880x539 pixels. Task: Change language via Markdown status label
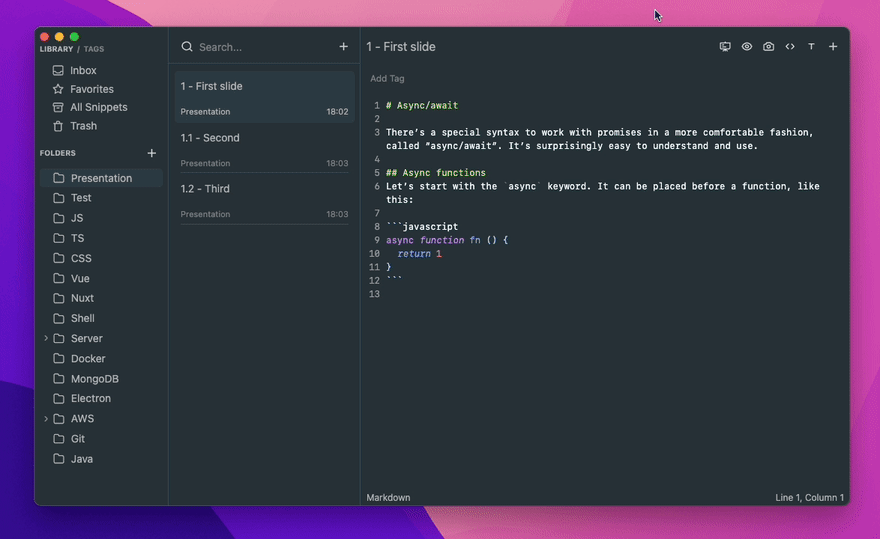click(x=388, y=497)
